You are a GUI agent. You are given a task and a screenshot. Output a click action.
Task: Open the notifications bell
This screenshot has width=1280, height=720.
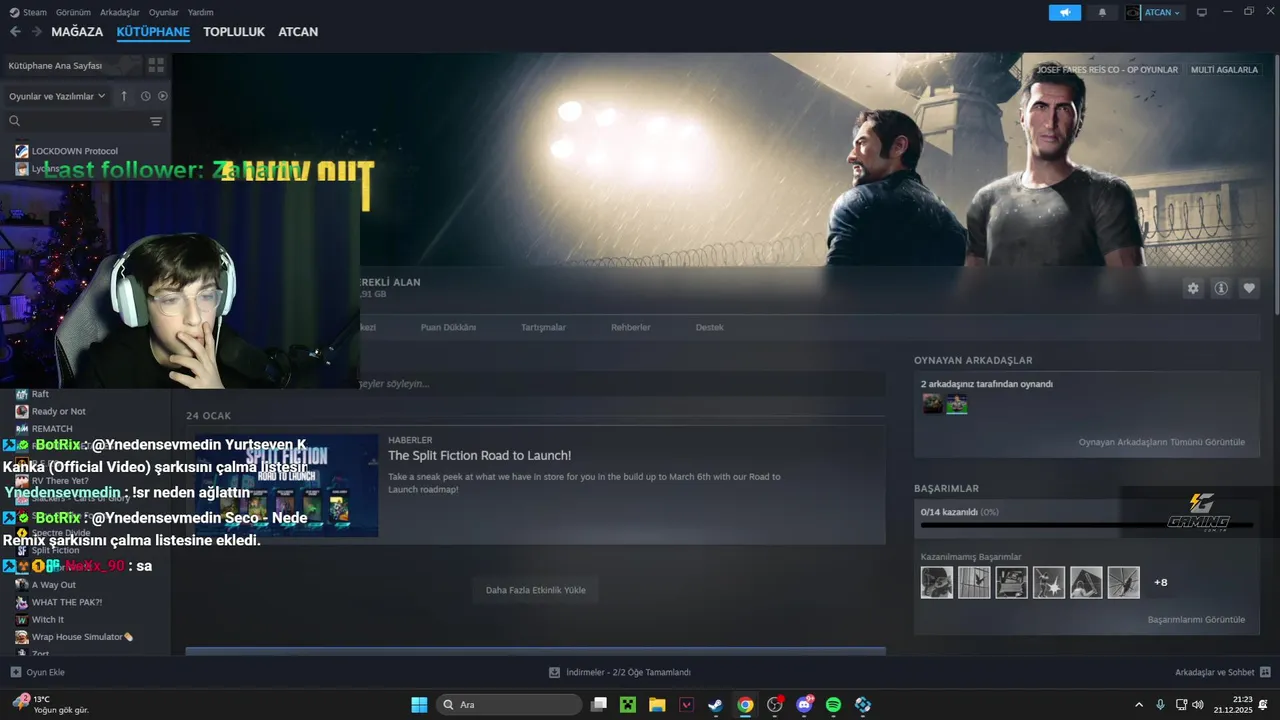click(1102, 12)
